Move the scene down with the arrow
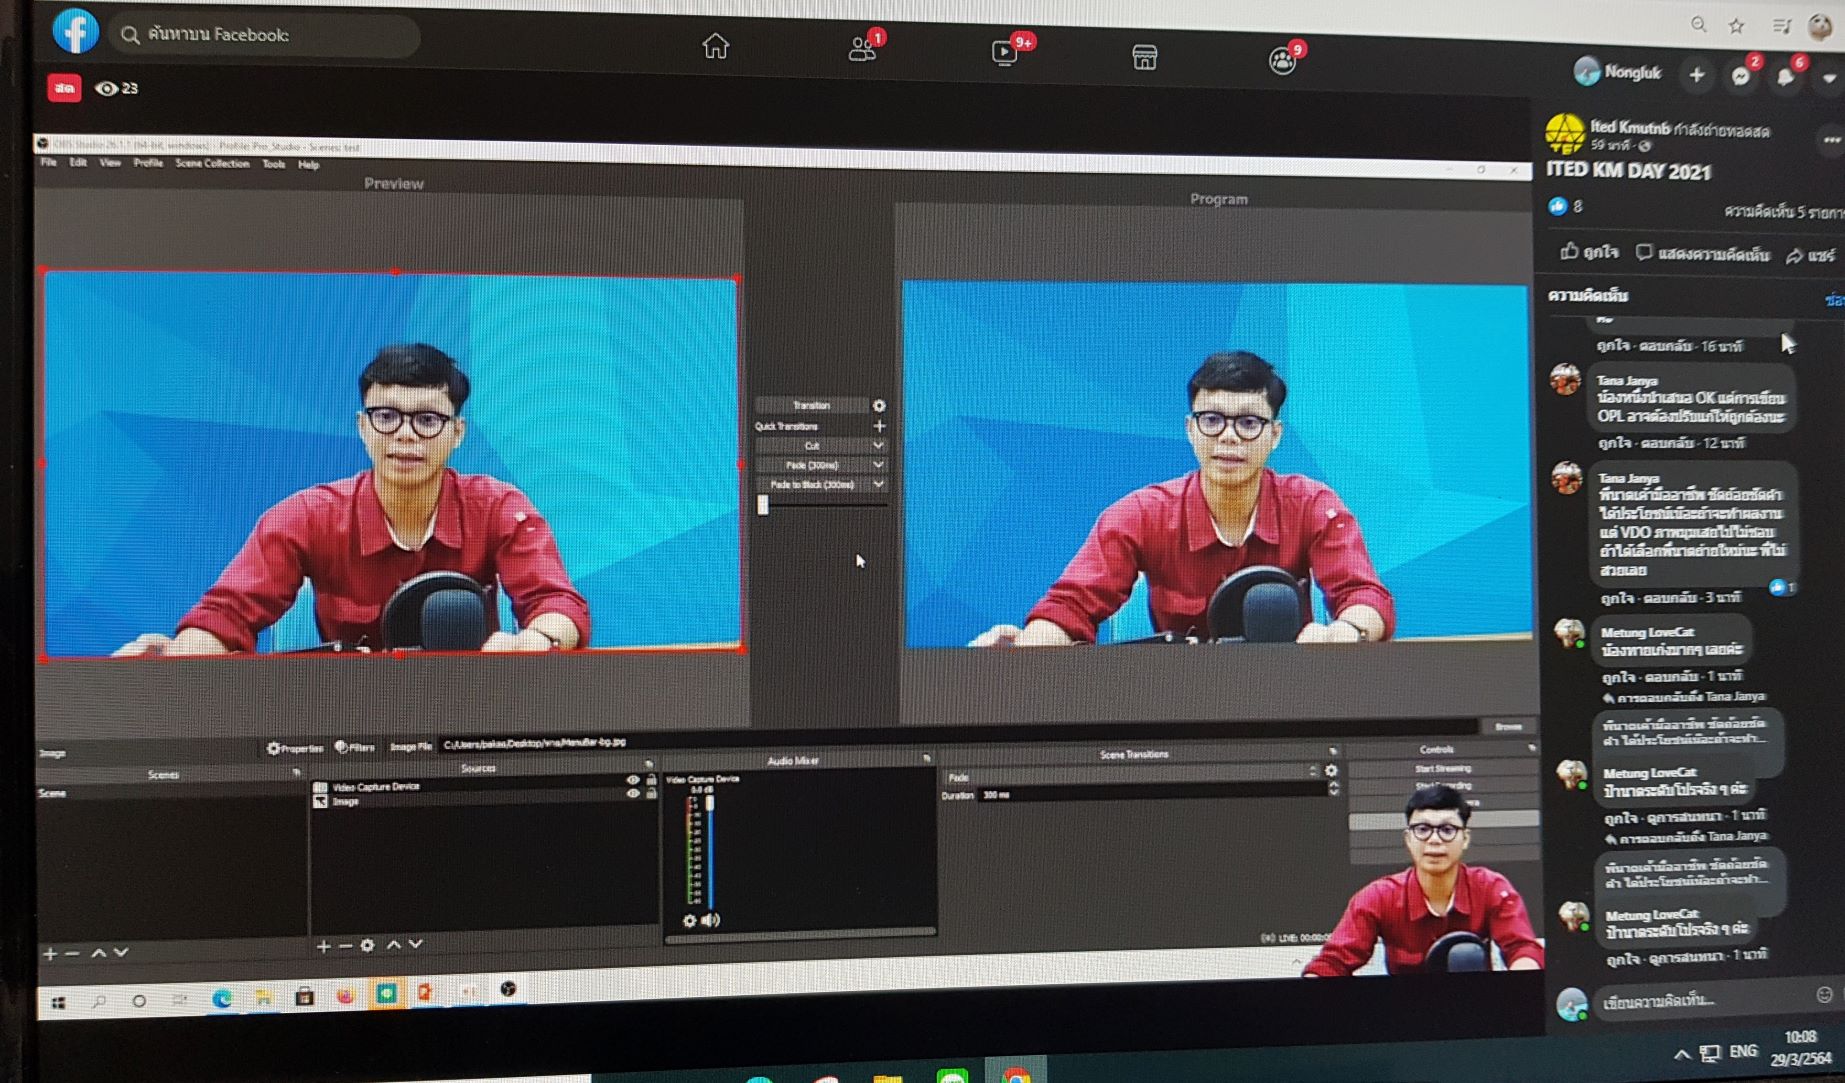 [x=121, y=953]
